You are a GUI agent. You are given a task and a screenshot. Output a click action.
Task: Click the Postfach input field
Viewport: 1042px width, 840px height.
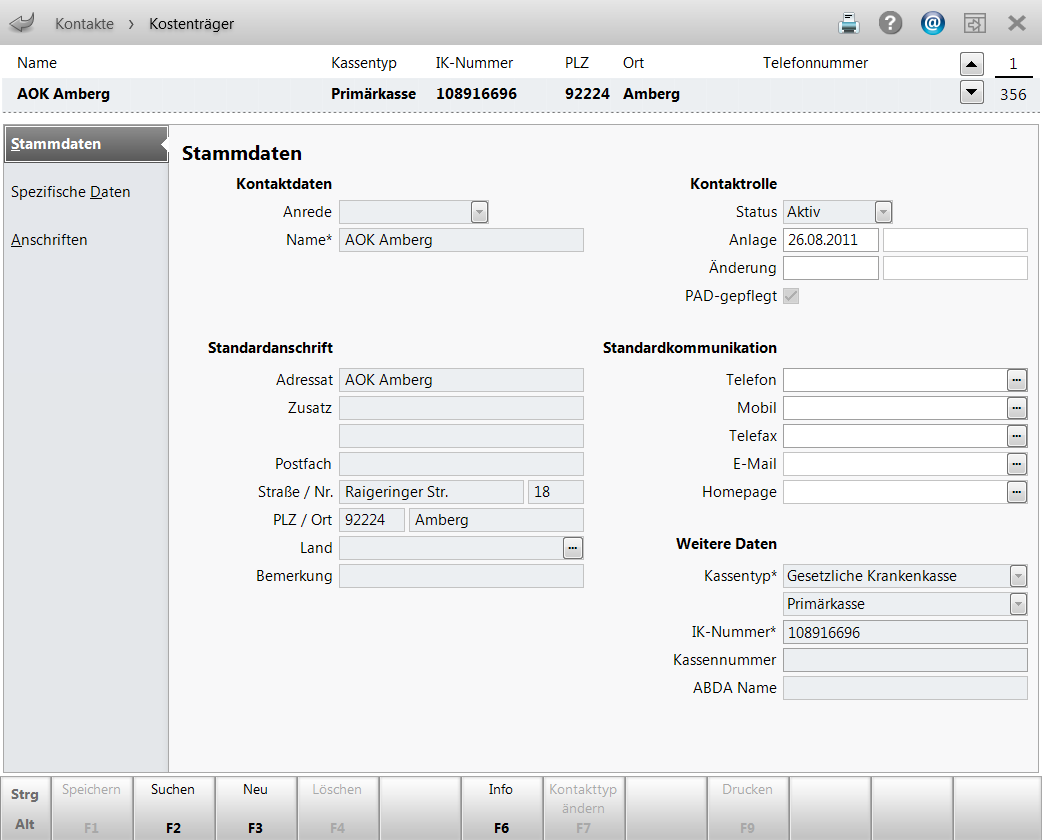pyautogui.click(x=461, y=464)
